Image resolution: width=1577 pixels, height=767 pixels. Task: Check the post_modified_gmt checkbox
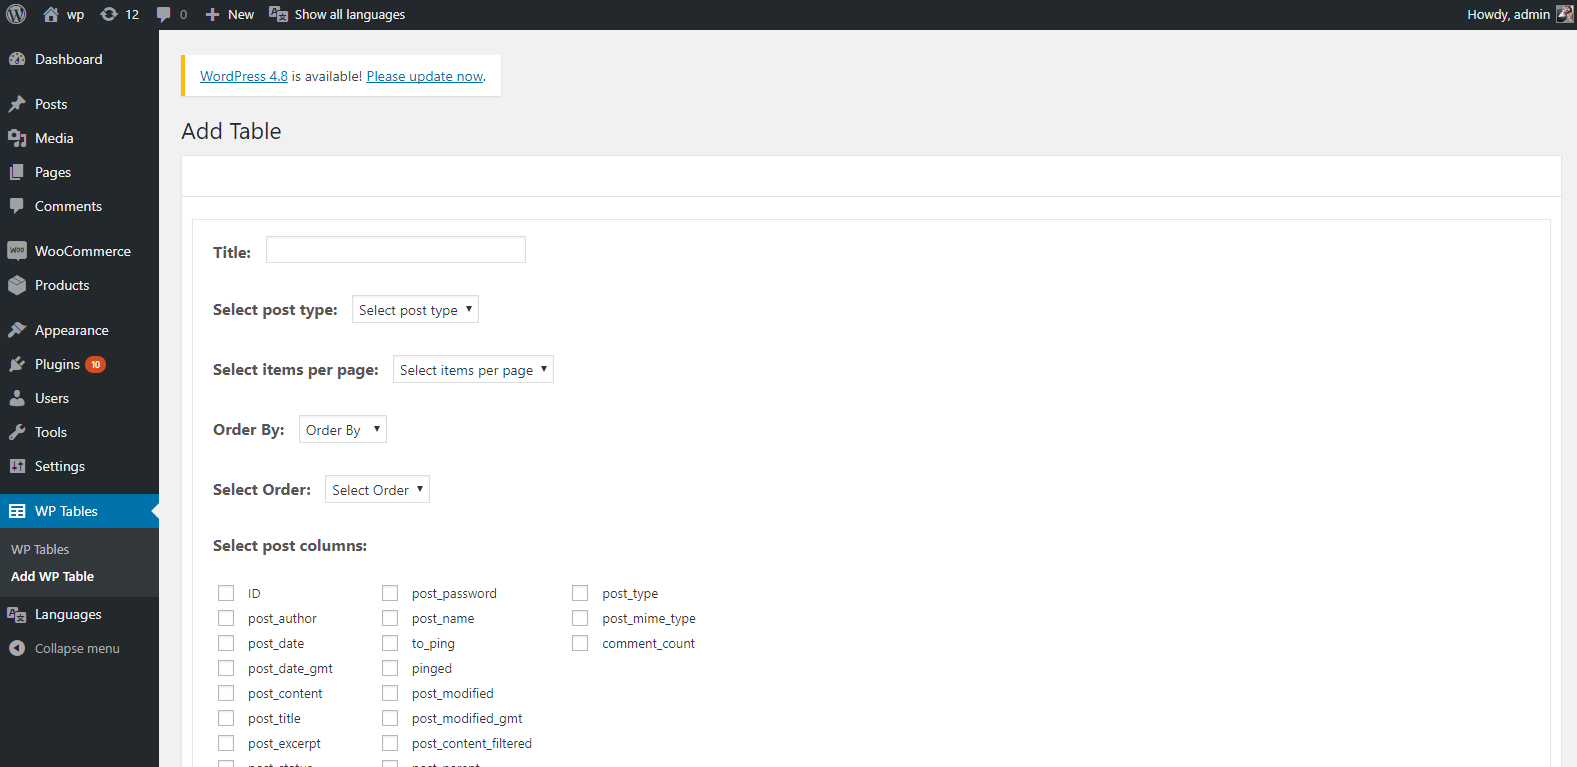390,718
